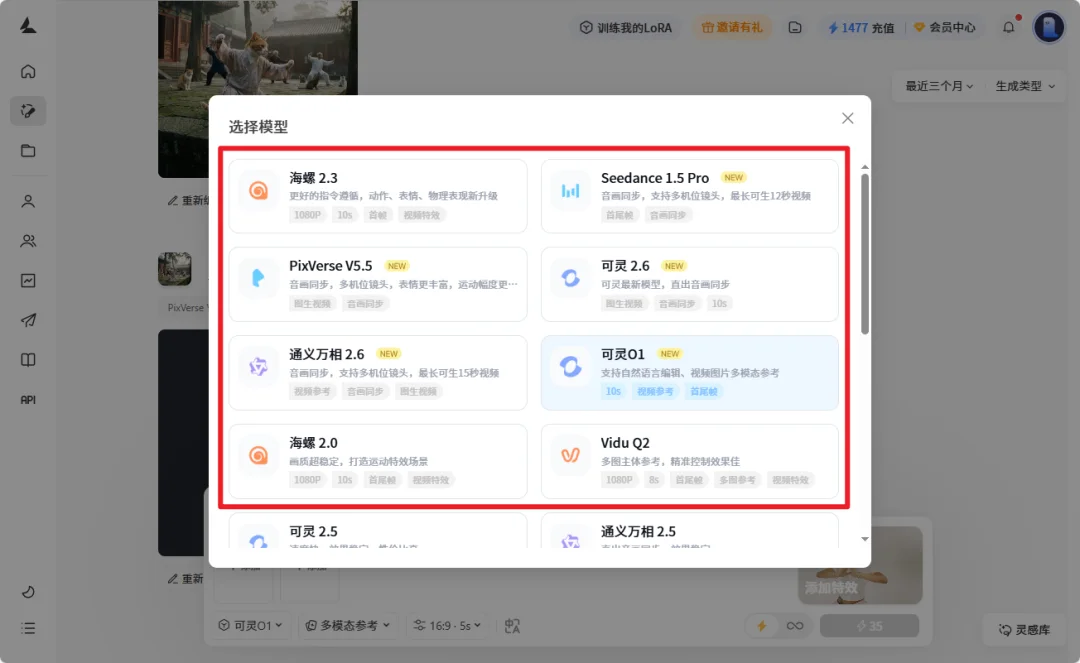
Task: Open the 多模态参考 selector
Action: [350, 625]
